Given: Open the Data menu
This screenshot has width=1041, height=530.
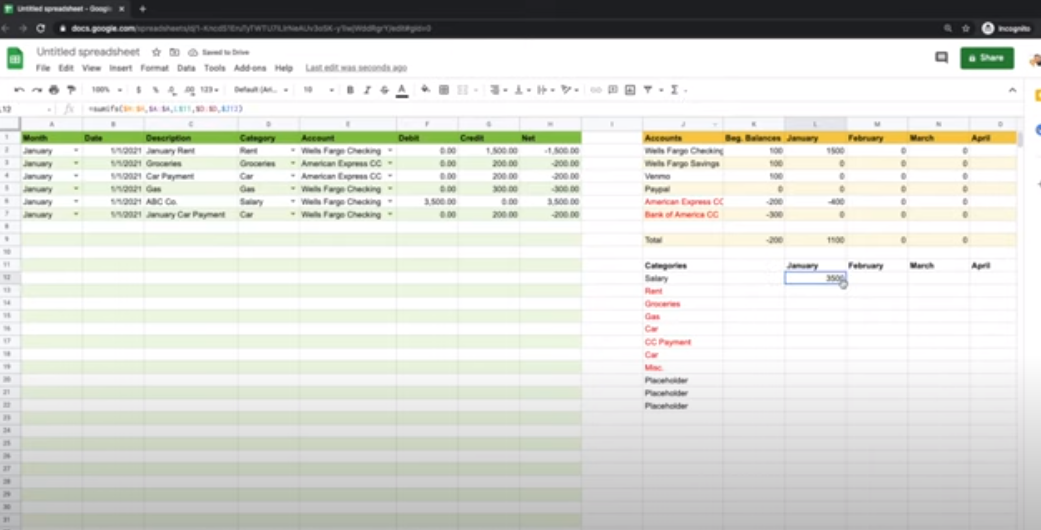Looking at the screenshot, I should [187, 68].
